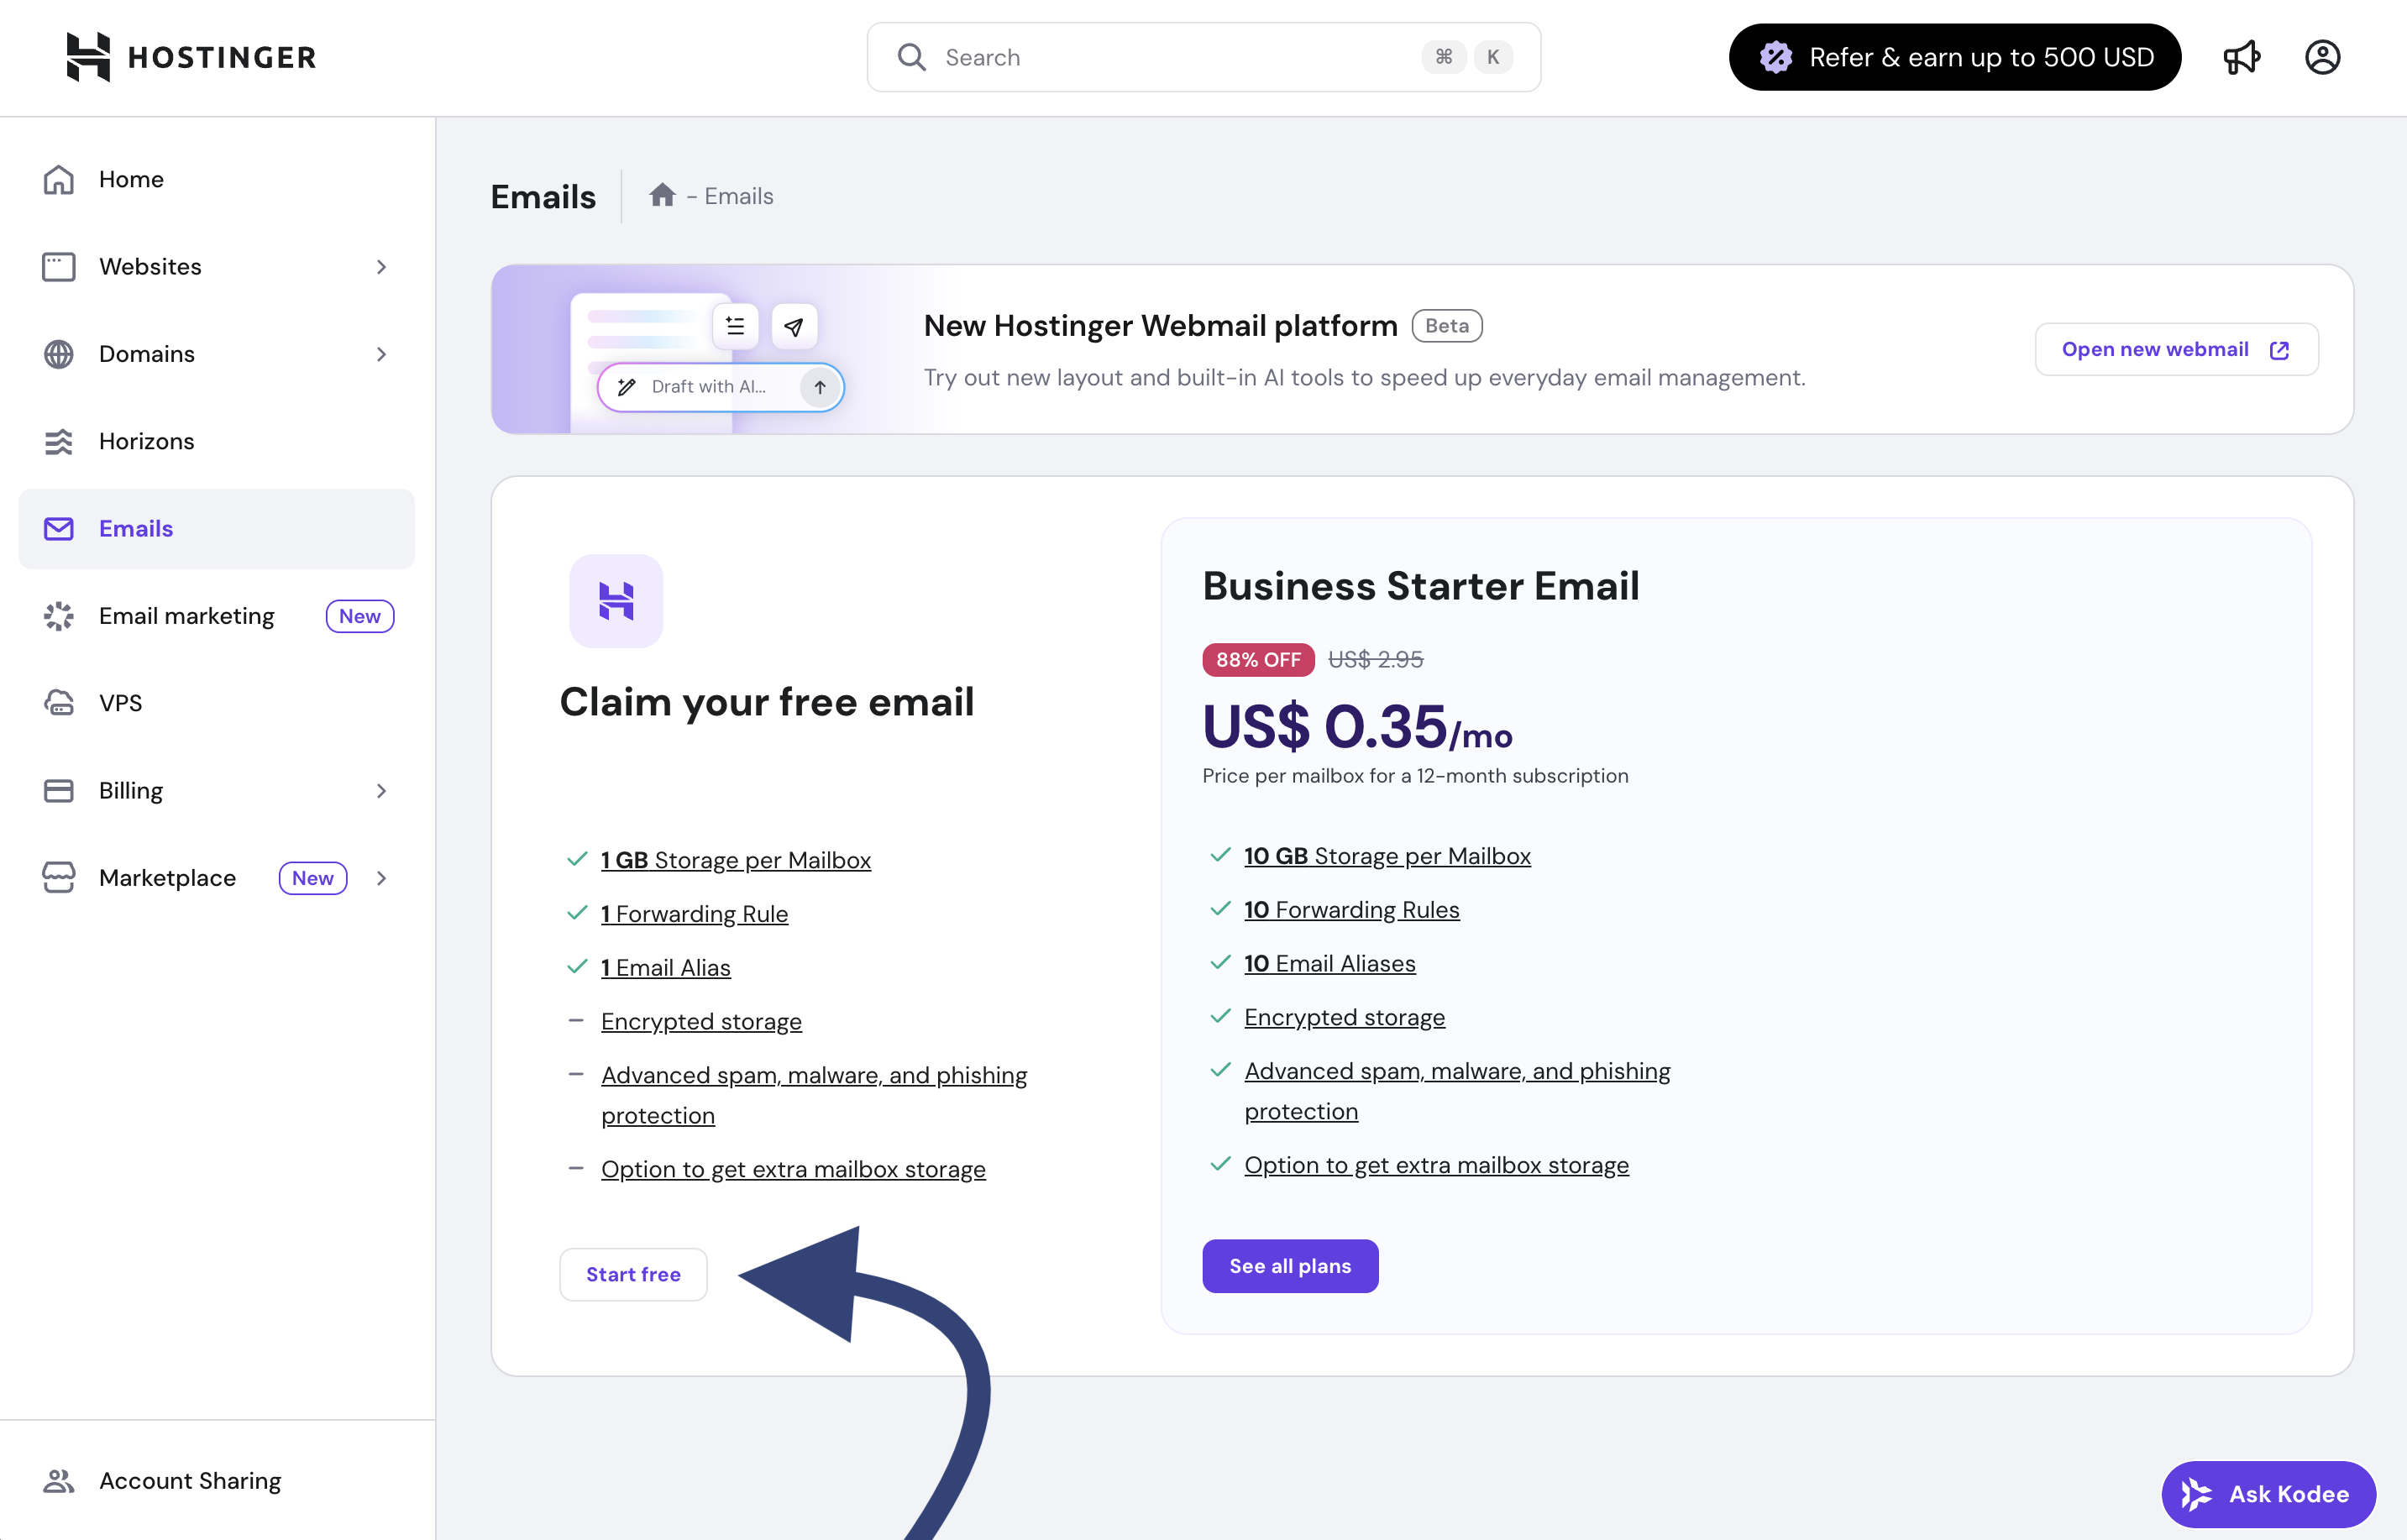Screen dimensions: 2407x1540
Task: Expand the Marketplace menu chevron
Action: [381, 878]
